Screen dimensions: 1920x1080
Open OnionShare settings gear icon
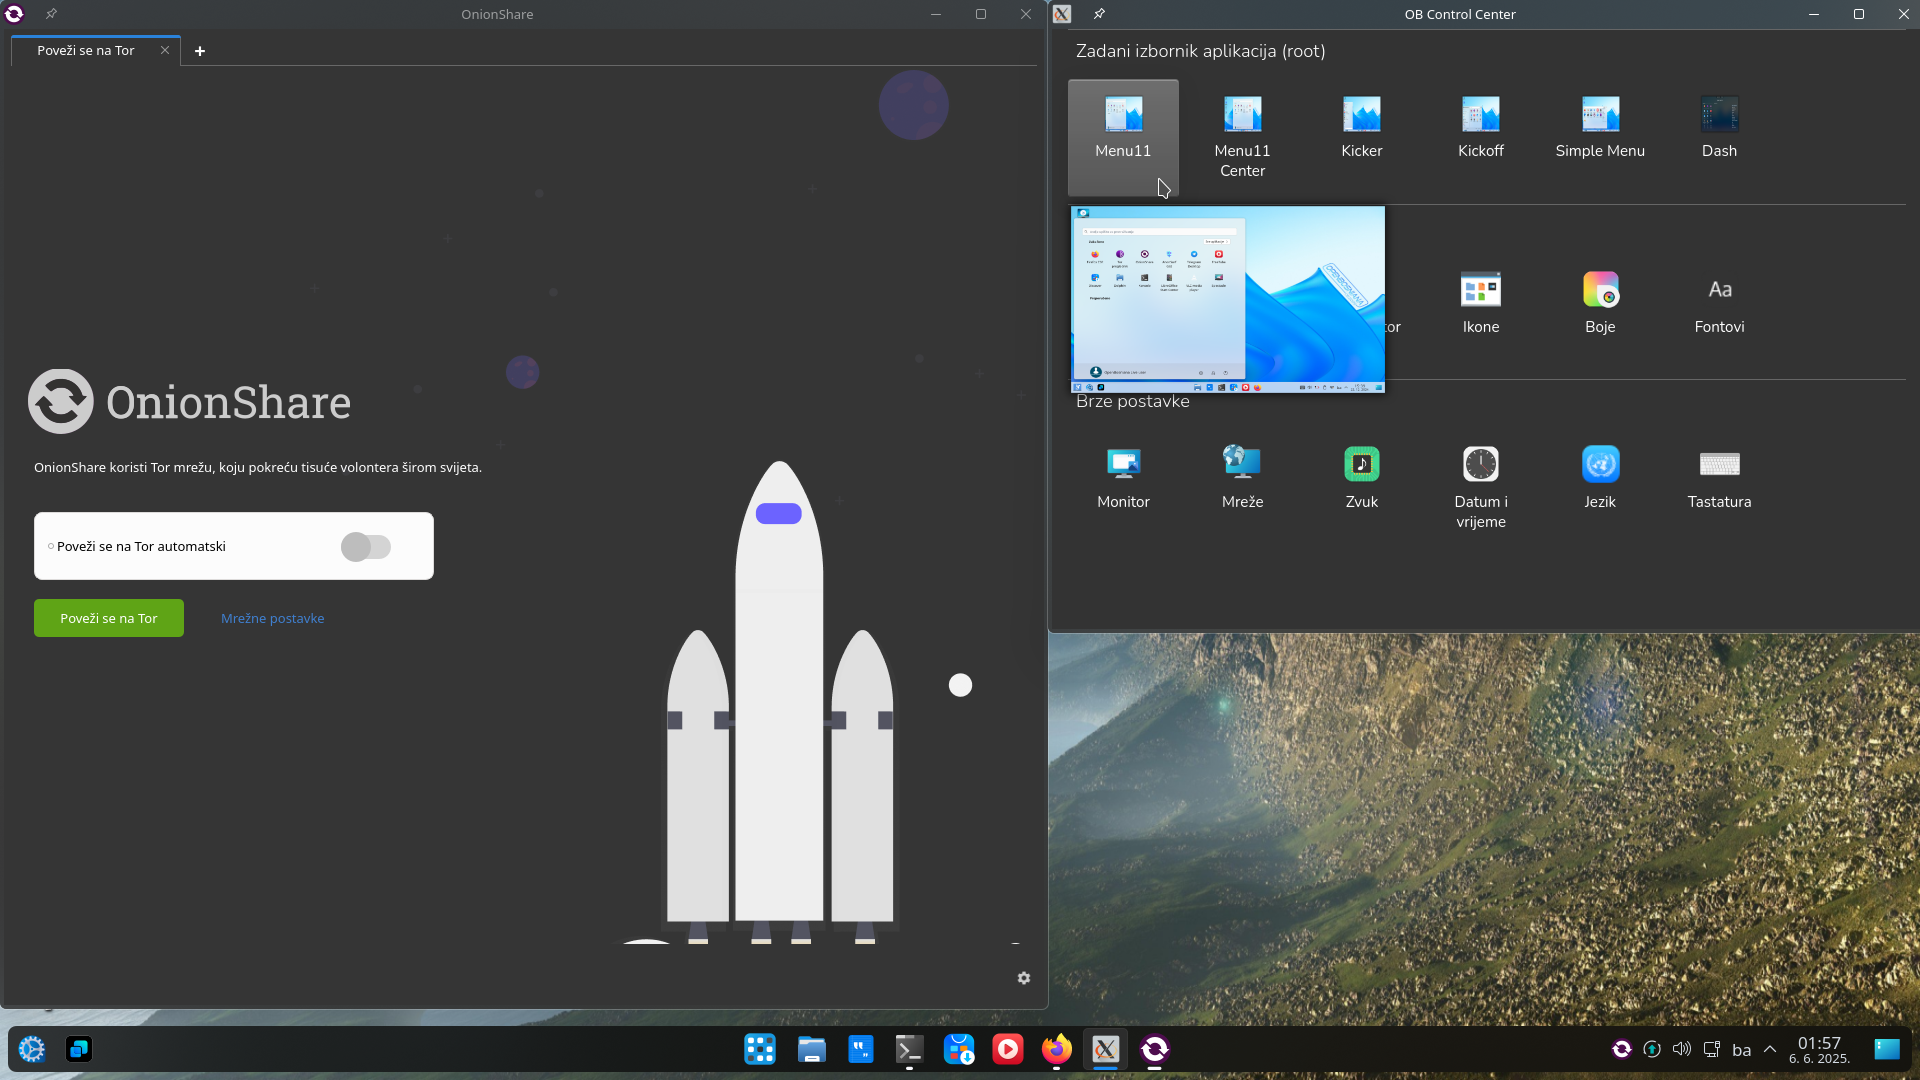[x=1024, y=978]
